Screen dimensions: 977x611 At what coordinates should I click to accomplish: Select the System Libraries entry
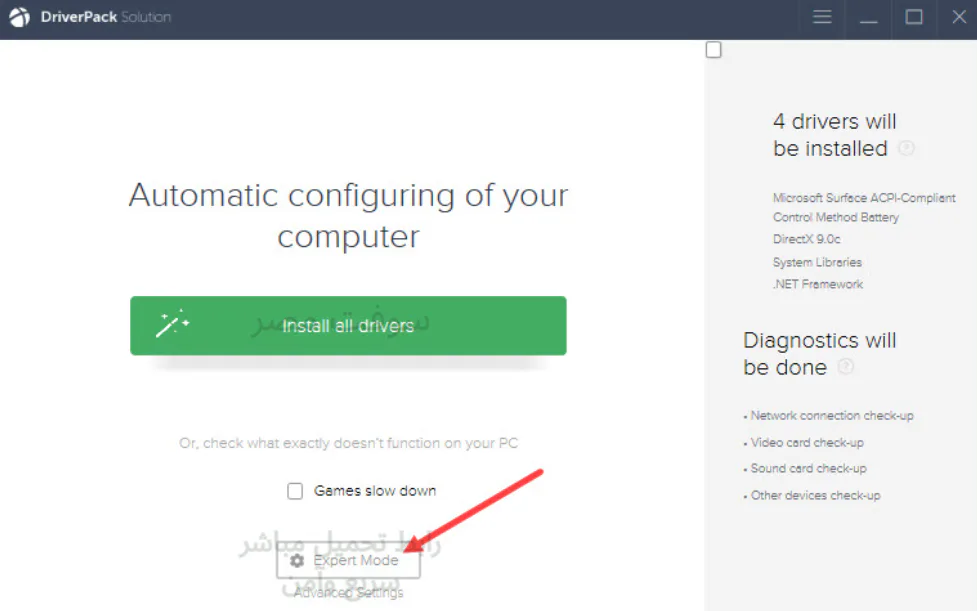817,262
